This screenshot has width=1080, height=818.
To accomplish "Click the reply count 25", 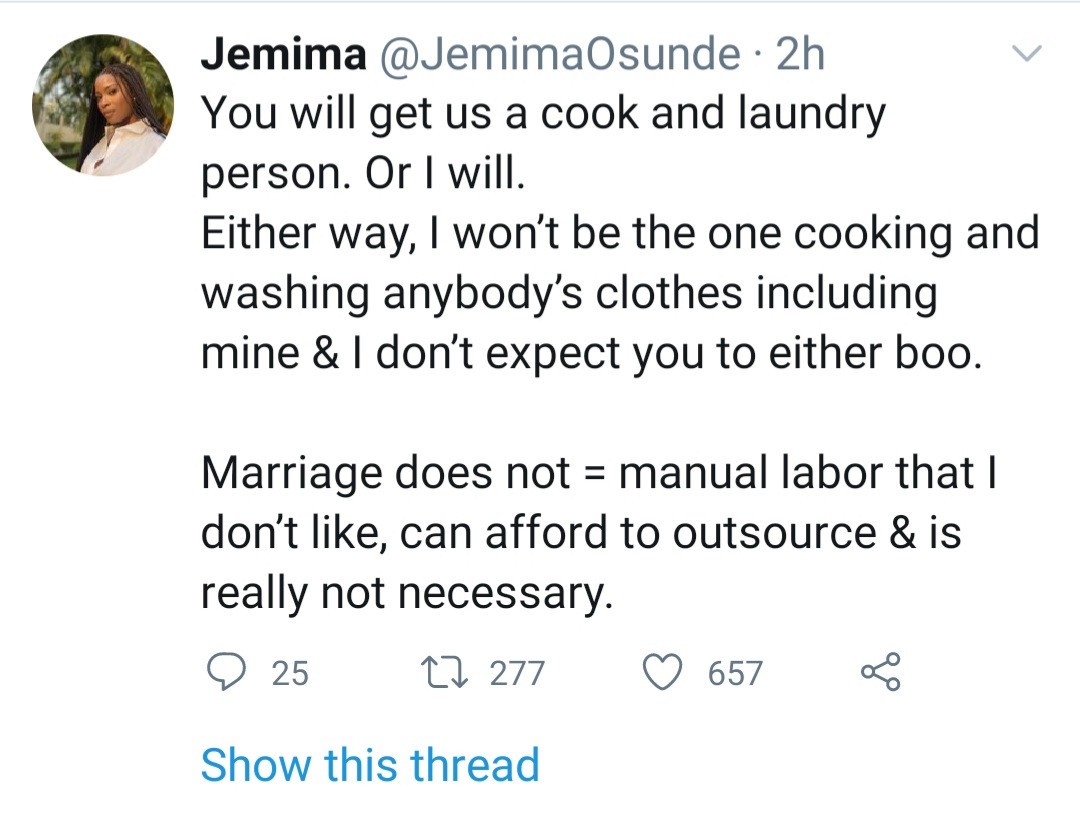I will click(x=290, y=673).
